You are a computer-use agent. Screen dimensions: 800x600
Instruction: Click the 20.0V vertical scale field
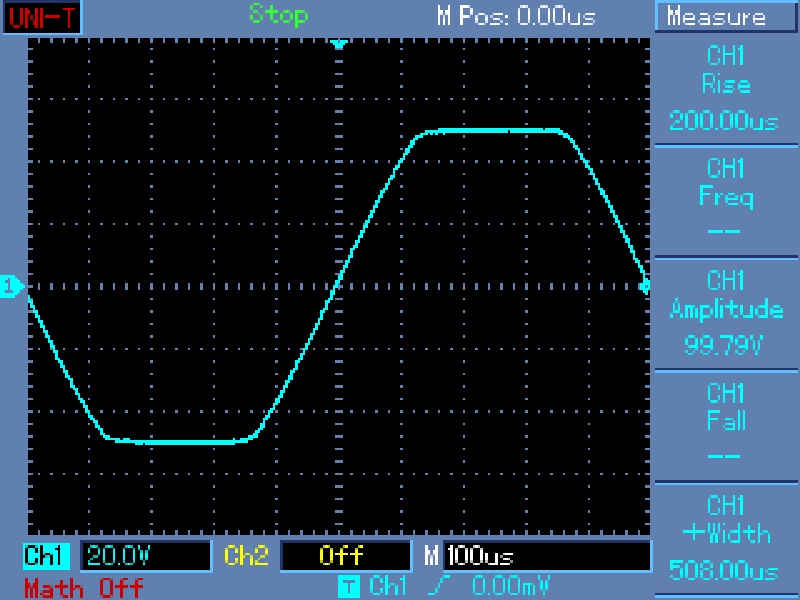(x=146, y=556)
